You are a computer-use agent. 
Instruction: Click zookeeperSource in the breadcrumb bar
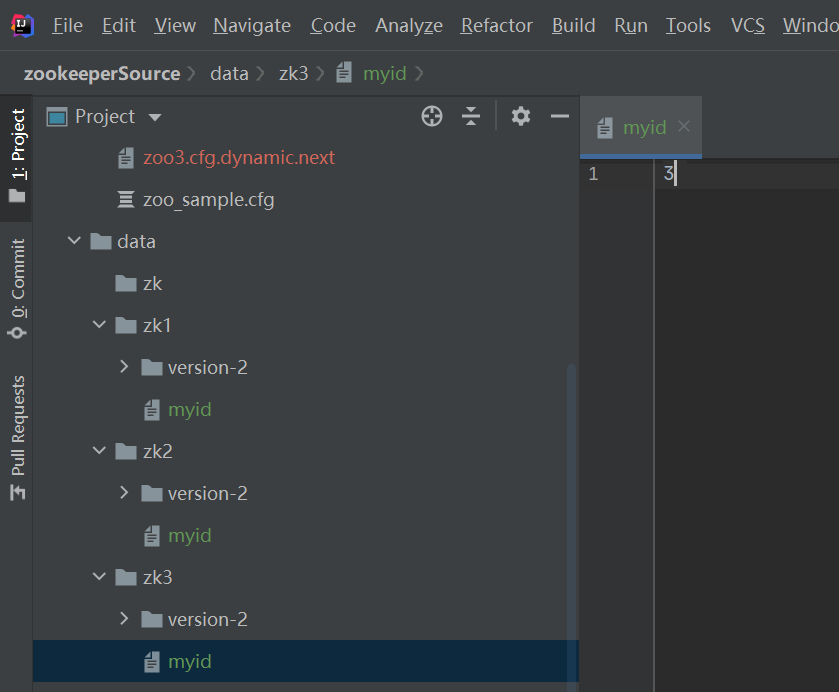(x=102, y=73)
